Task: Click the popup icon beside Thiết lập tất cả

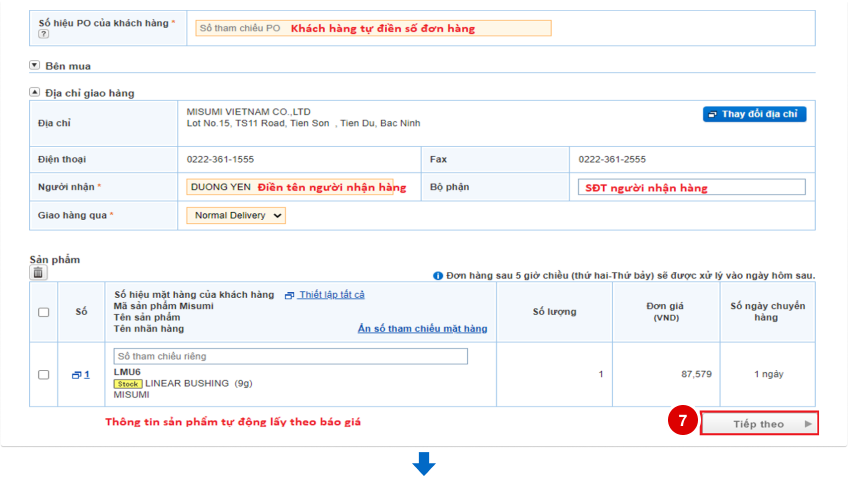Action: [x=289, y=295]
